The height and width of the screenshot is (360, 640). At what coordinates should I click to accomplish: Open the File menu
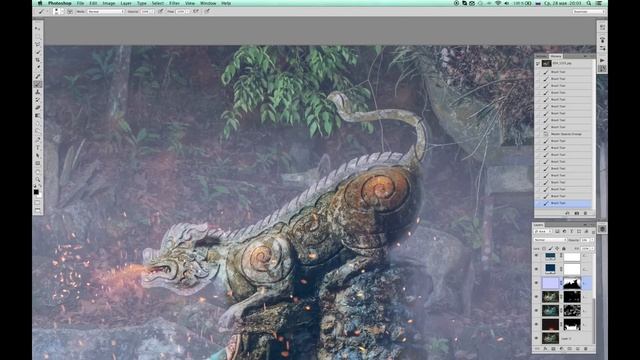(80, 3)
